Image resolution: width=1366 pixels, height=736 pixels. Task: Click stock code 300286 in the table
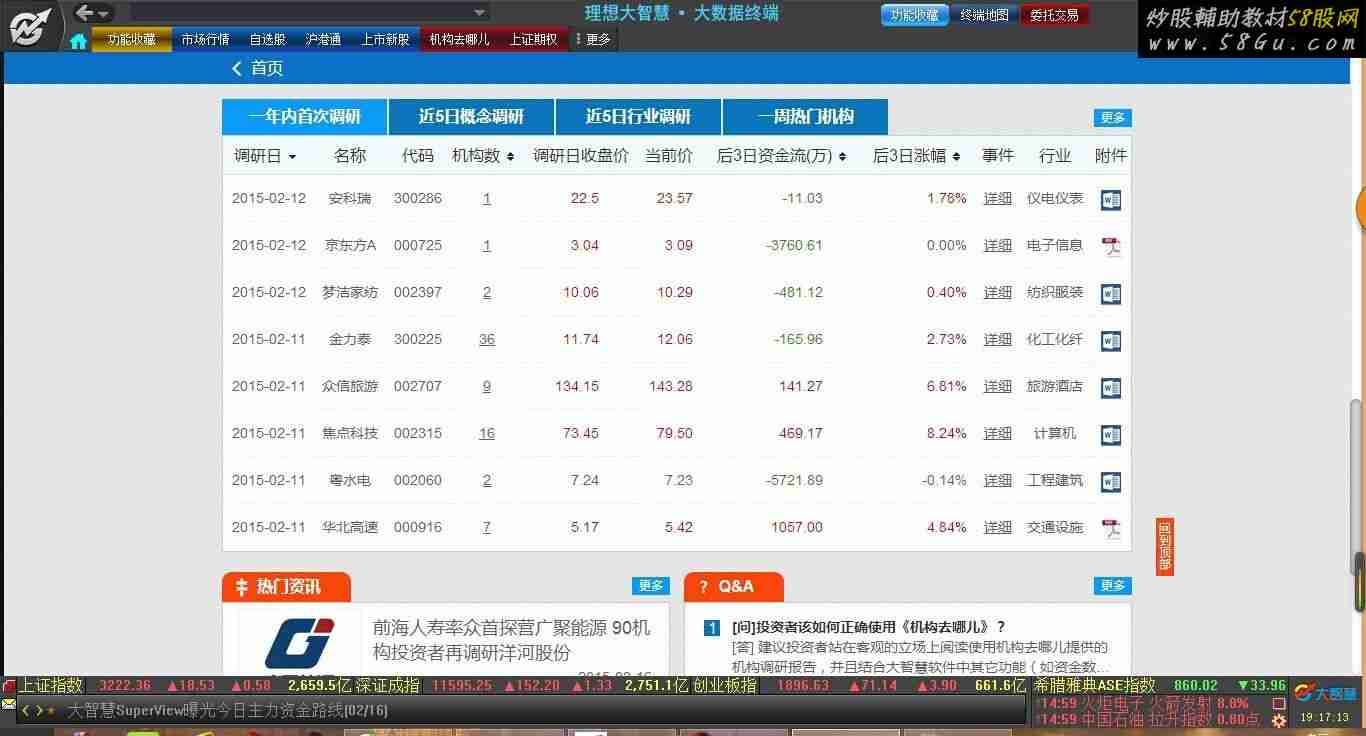(x=418, y=199)
